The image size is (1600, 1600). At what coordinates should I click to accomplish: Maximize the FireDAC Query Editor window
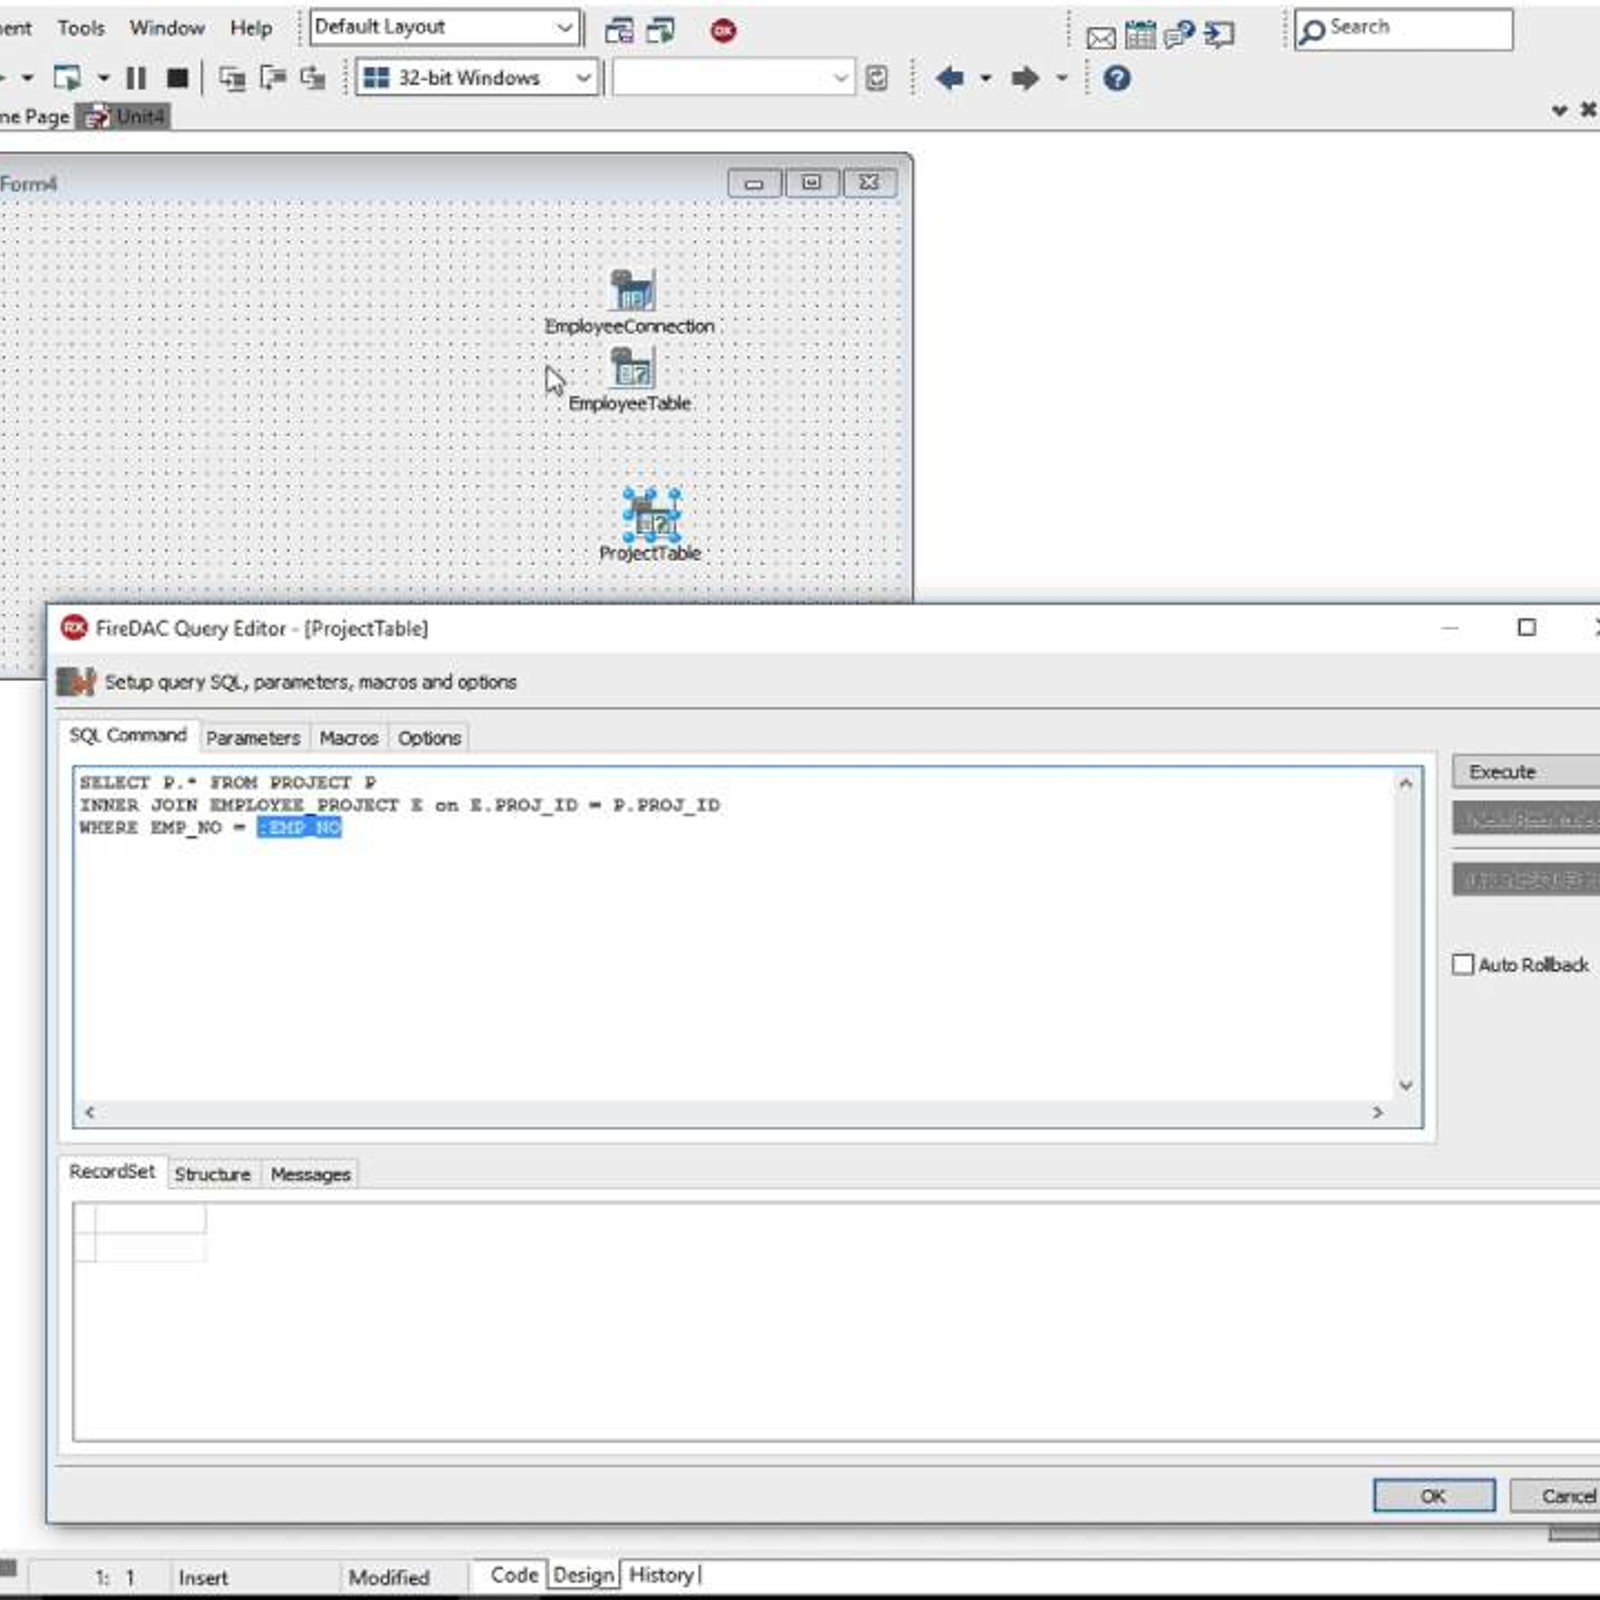(x=1526, y=627)
